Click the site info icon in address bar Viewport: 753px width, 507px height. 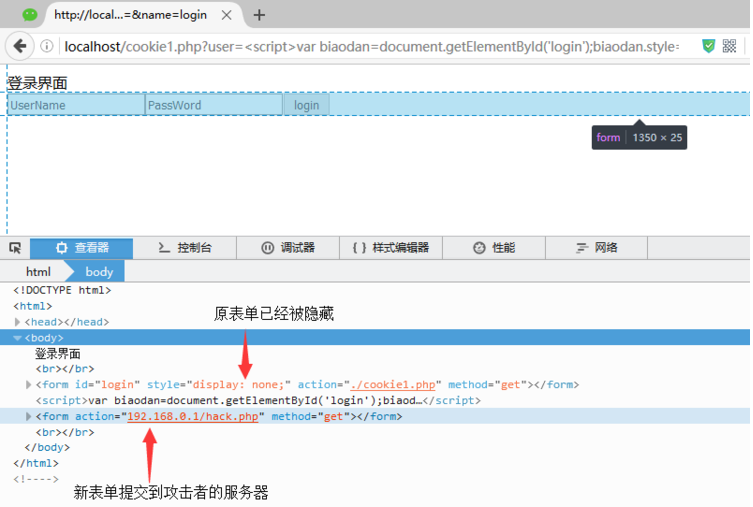click(x=47, y=46)
